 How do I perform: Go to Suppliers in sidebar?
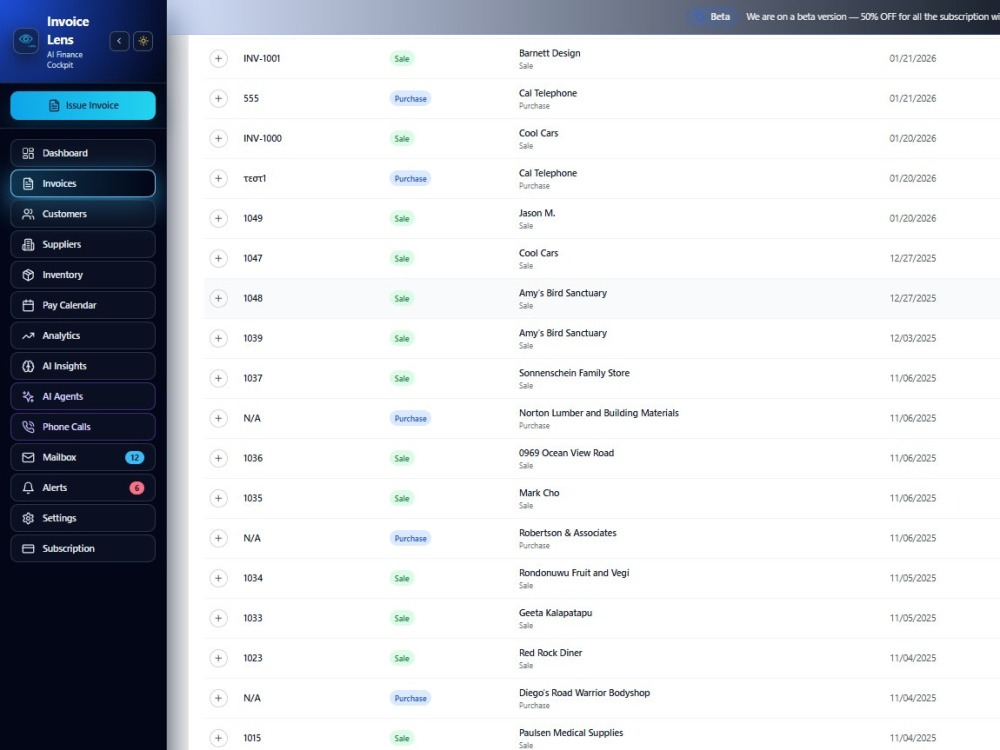(x=83, y=244)
